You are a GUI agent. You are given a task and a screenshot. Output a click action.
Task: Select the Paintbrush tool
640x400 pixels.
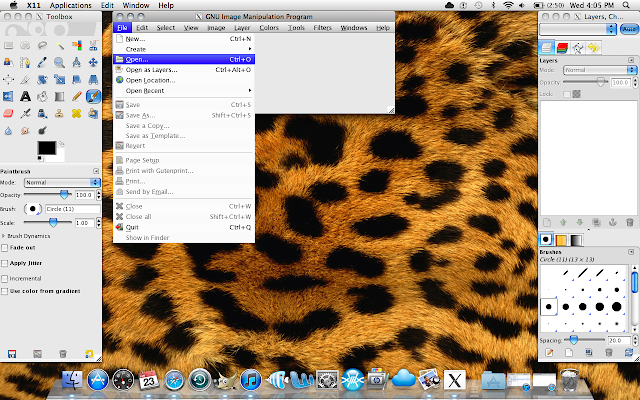pos(93,96)
